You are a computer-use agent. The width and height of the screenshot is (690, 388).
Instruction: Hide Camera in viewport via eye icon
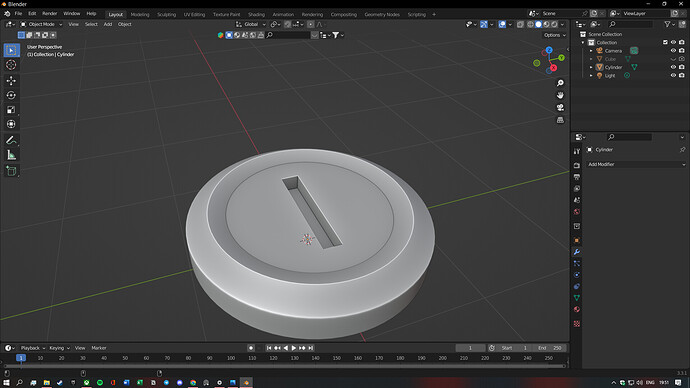tap(673, 51)
